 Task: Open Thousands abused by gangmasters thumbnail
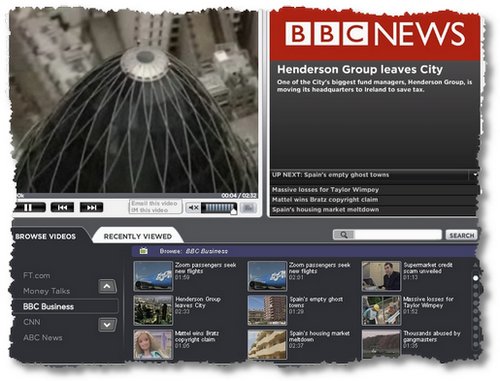[x=381, y=345]
